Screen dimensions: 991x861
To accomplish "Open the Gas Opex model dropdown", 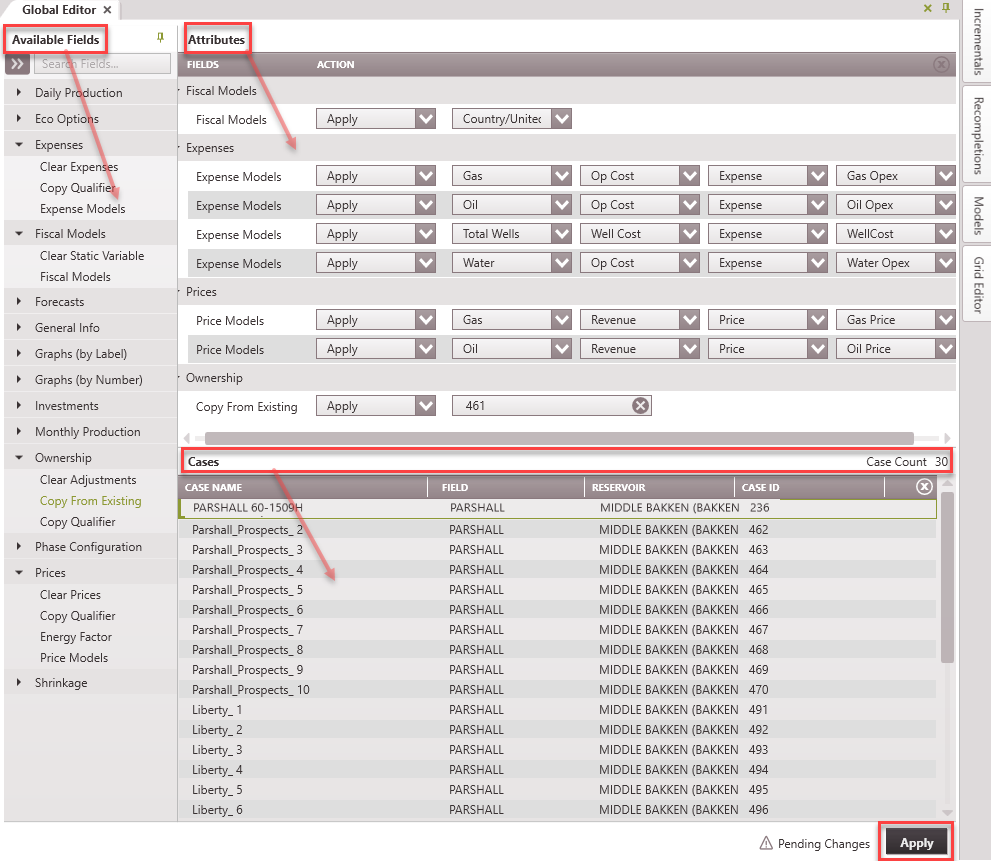I will (945, 176).
